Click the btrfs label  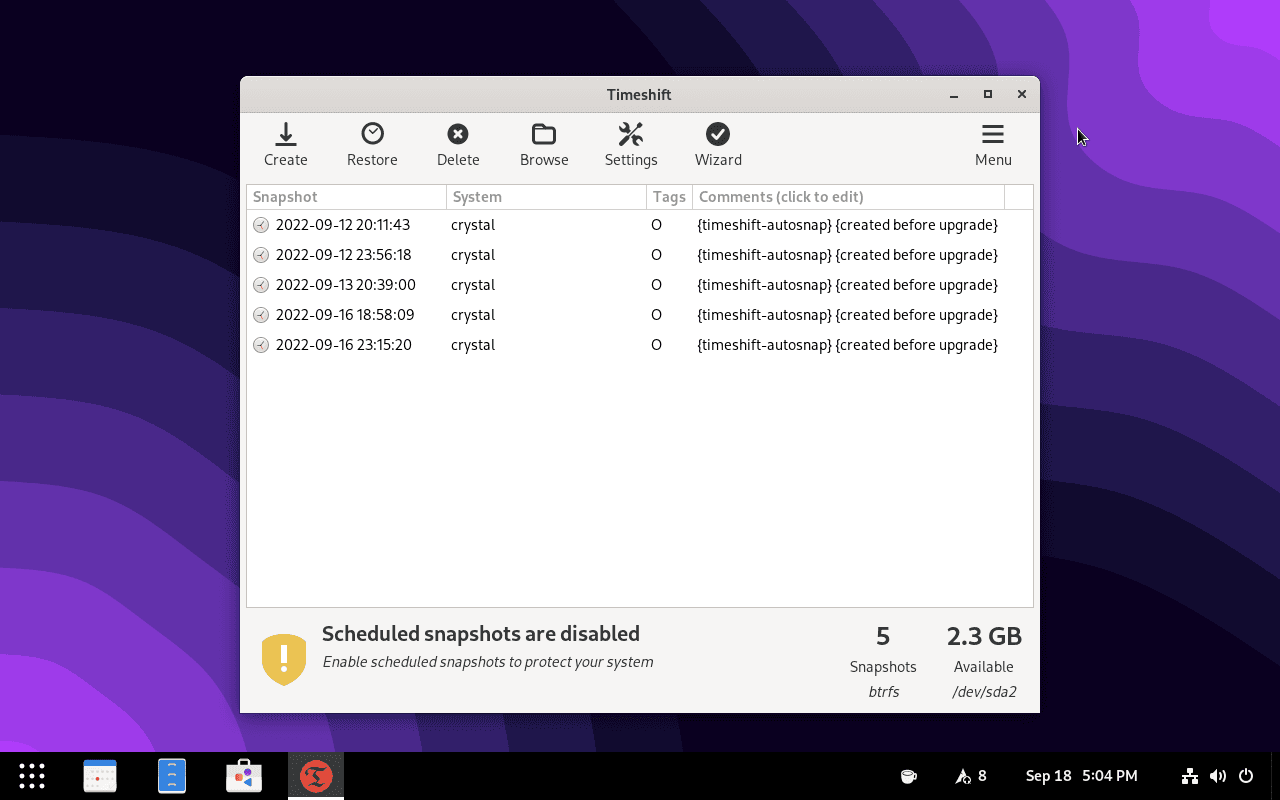click(884, 692)
